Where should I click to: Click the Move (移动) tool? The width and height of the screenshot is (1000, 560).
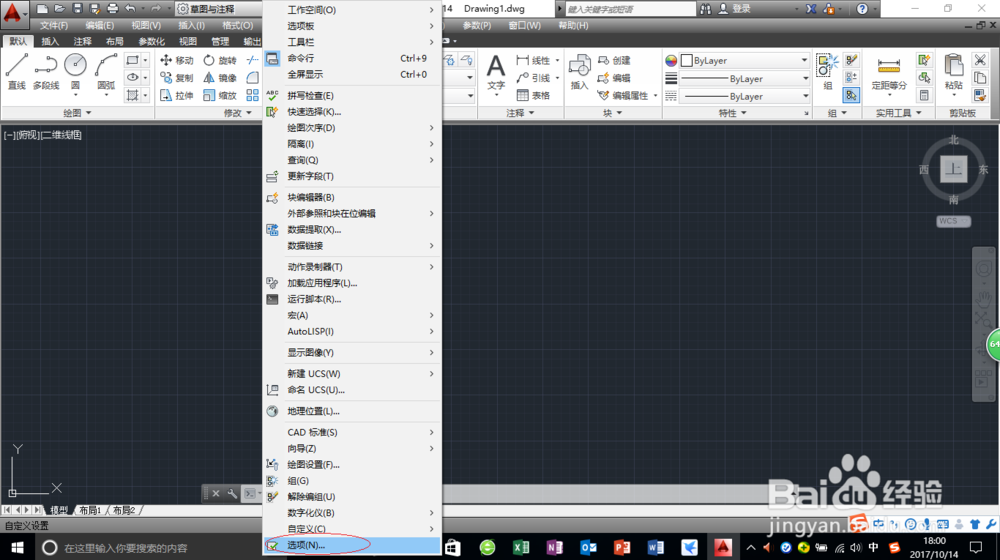click(177, 60)
